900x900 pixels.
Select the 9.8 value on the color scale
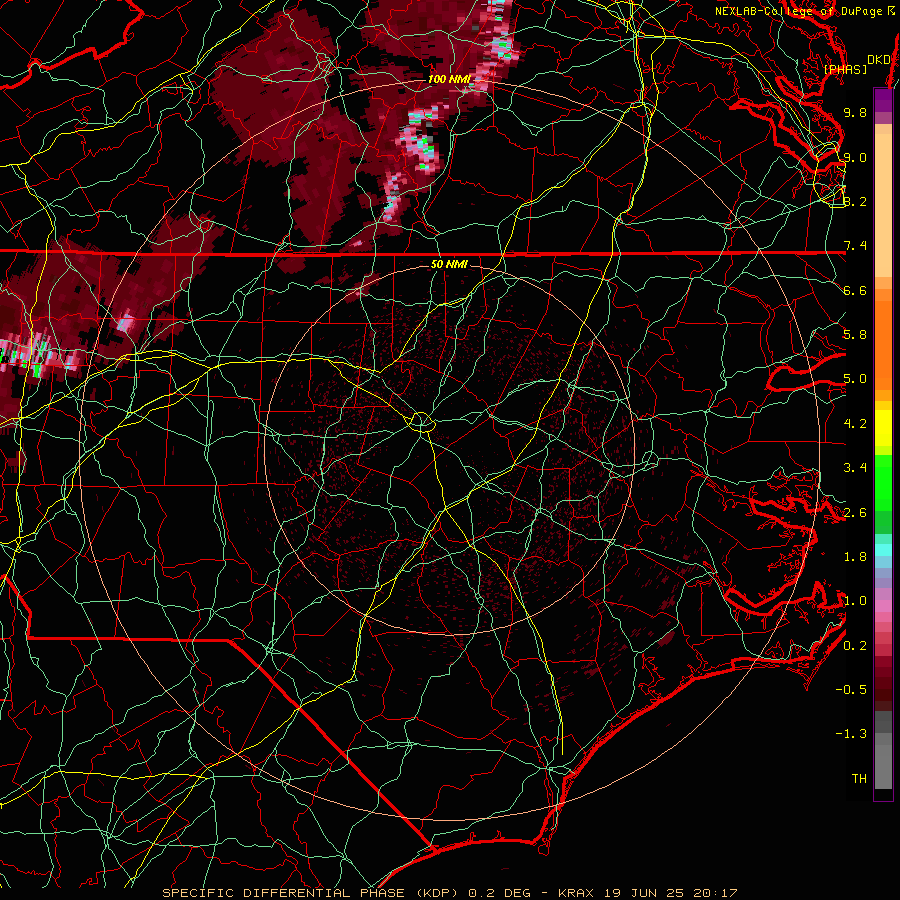pyautogui.click(x=855, y=112)
